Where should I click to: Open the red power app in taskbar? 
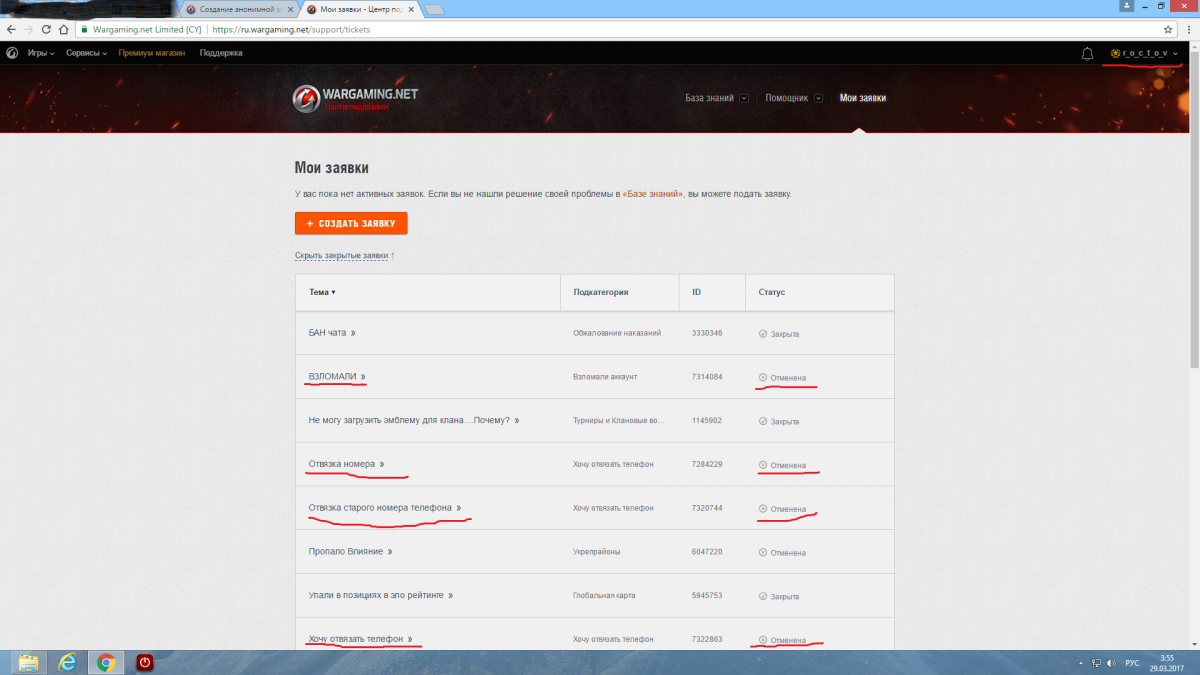point(145,662)
